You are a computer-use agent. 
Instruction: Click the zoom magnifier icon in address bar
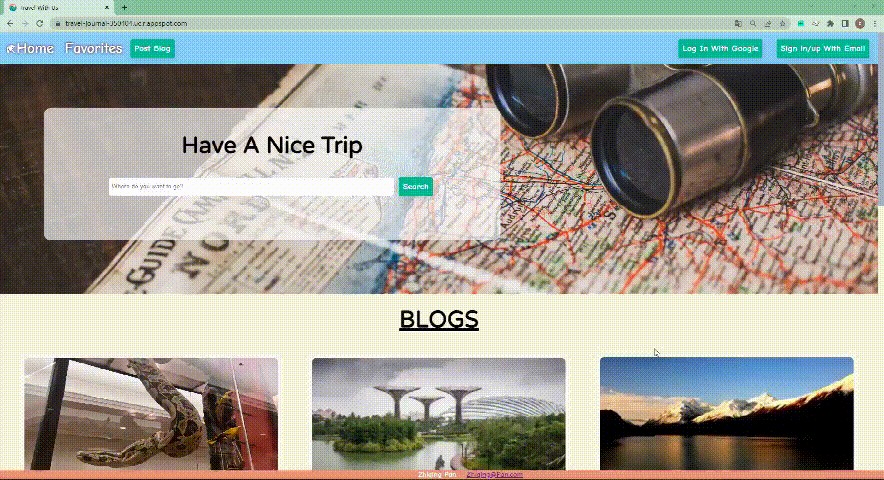tap(753, 24)
